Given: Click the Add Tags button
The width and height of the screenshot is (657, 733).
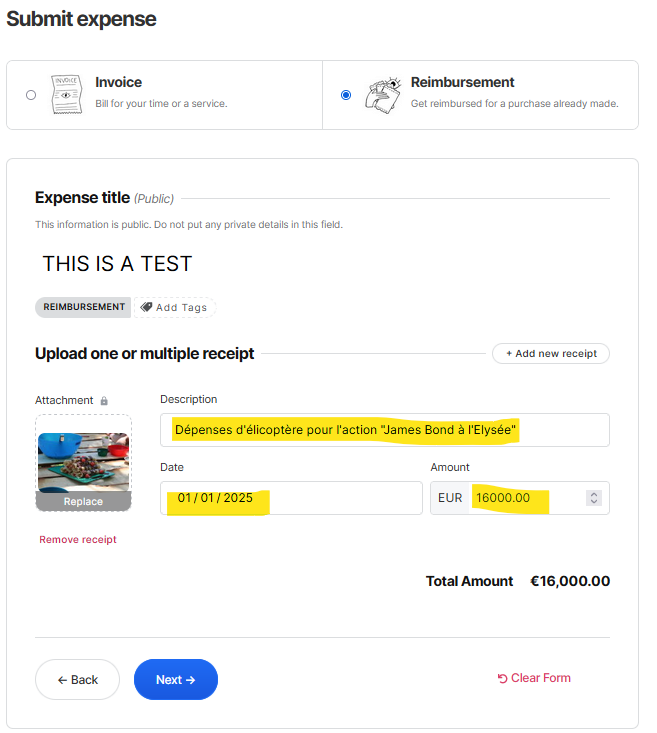Looking at the screenshot, I should [x=175, y=307].
